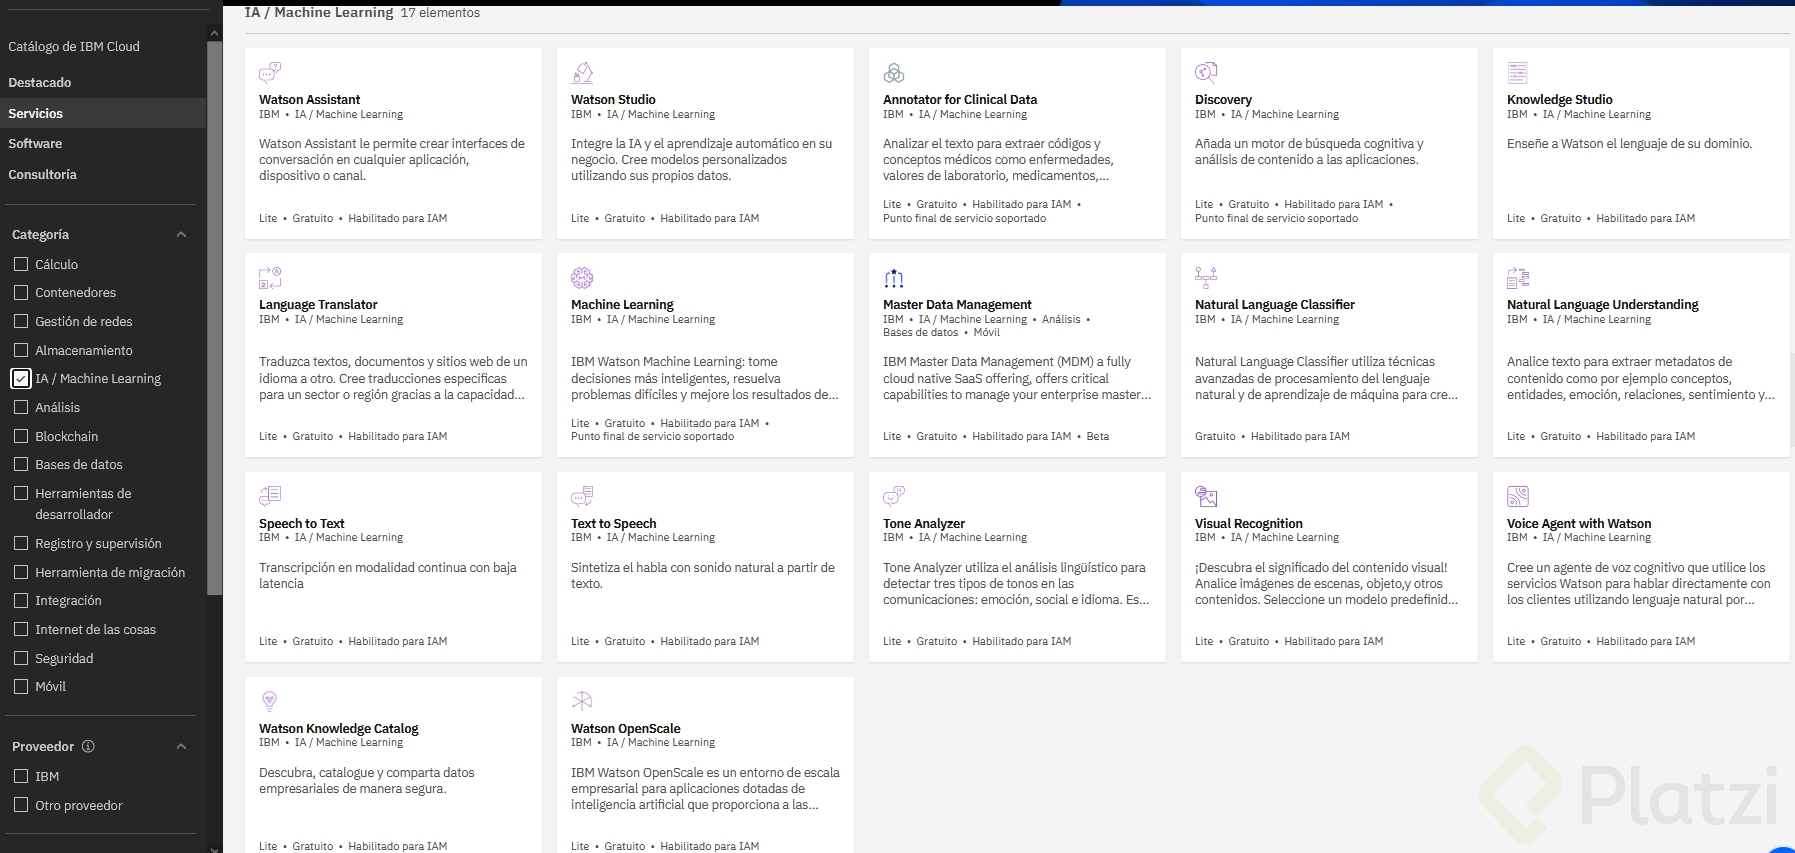The height and width of the screenshot is (853, 1795).
Task: Click the Watson OpenScale icon
Action: [x=582, y=701]
